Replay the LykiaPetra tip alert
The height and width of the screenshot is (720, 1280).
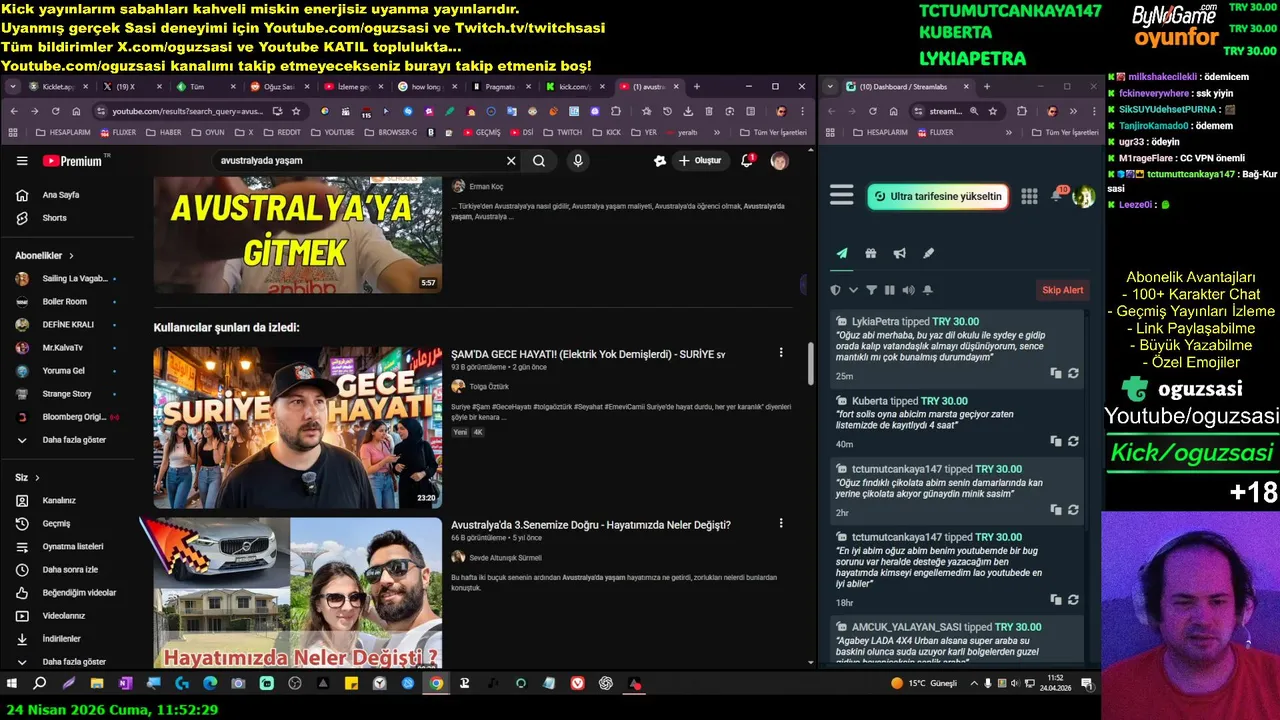(x=1073, y=373)
